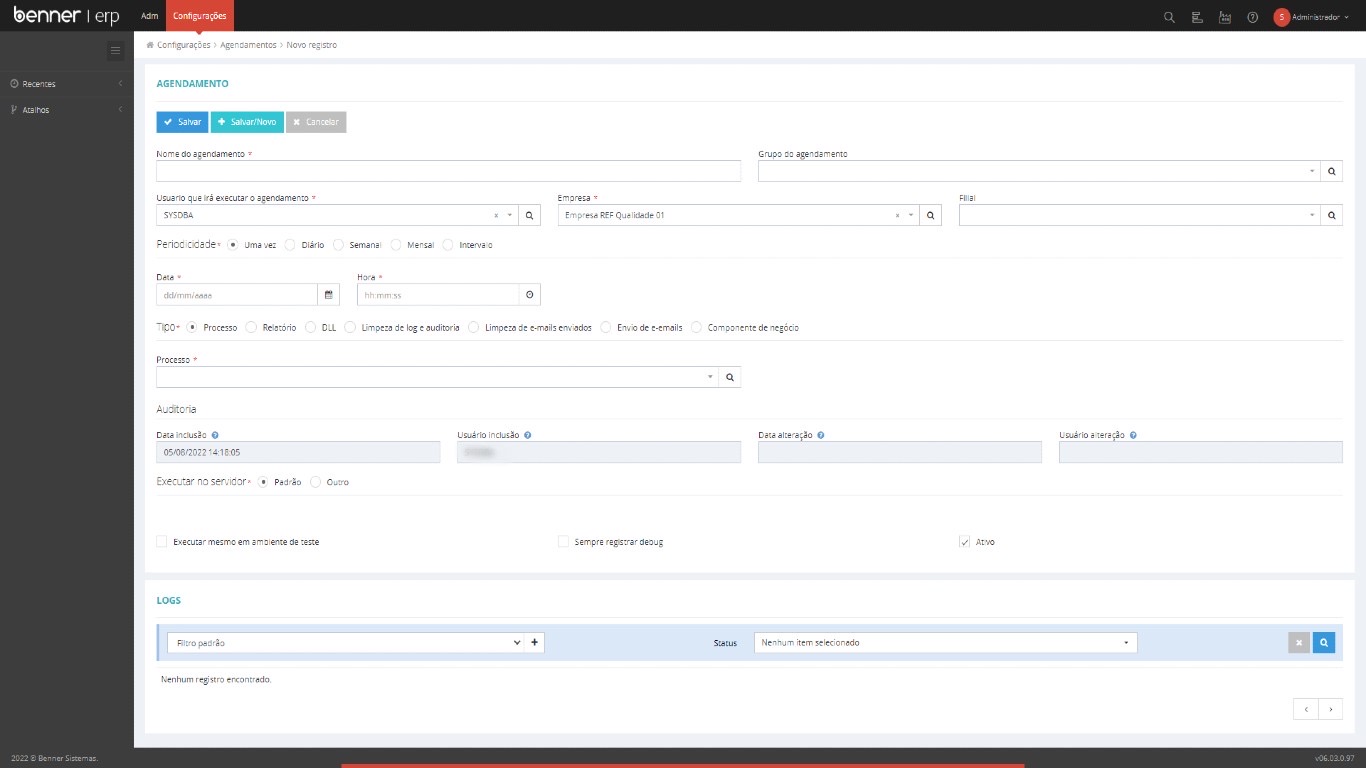This screenshot has height=768, width=1366.
Task: Expand the Empresa dropdown arrow
Action: (911, 215)
